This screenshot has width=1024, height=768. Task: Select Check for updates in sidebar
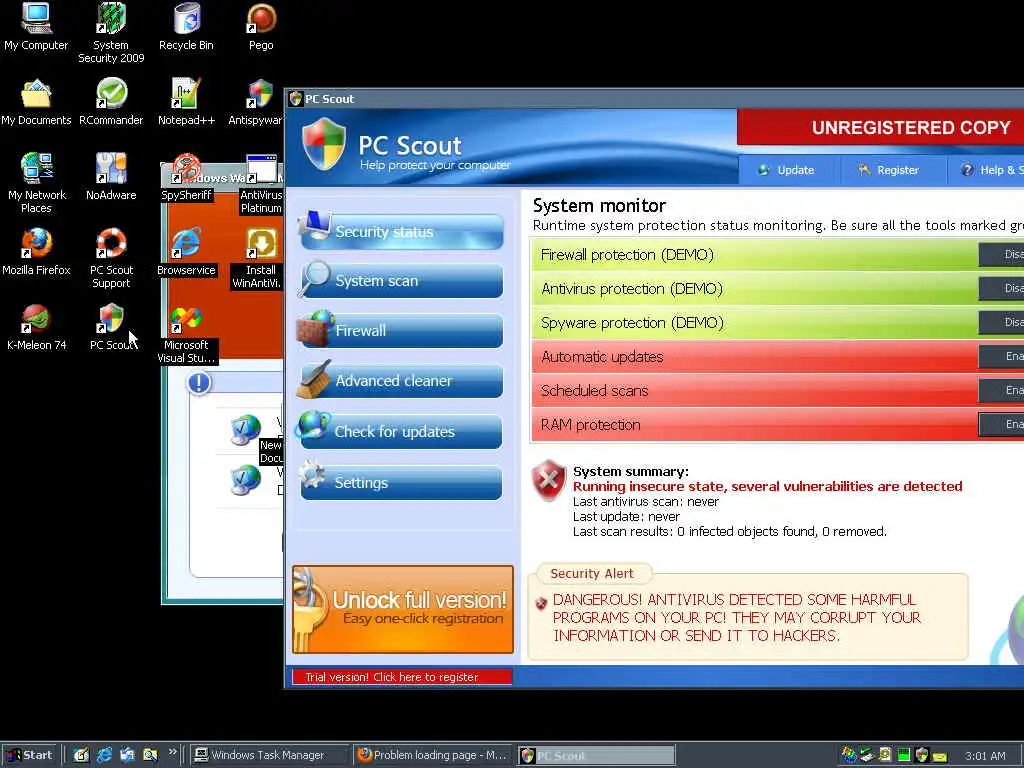(401, 431)
